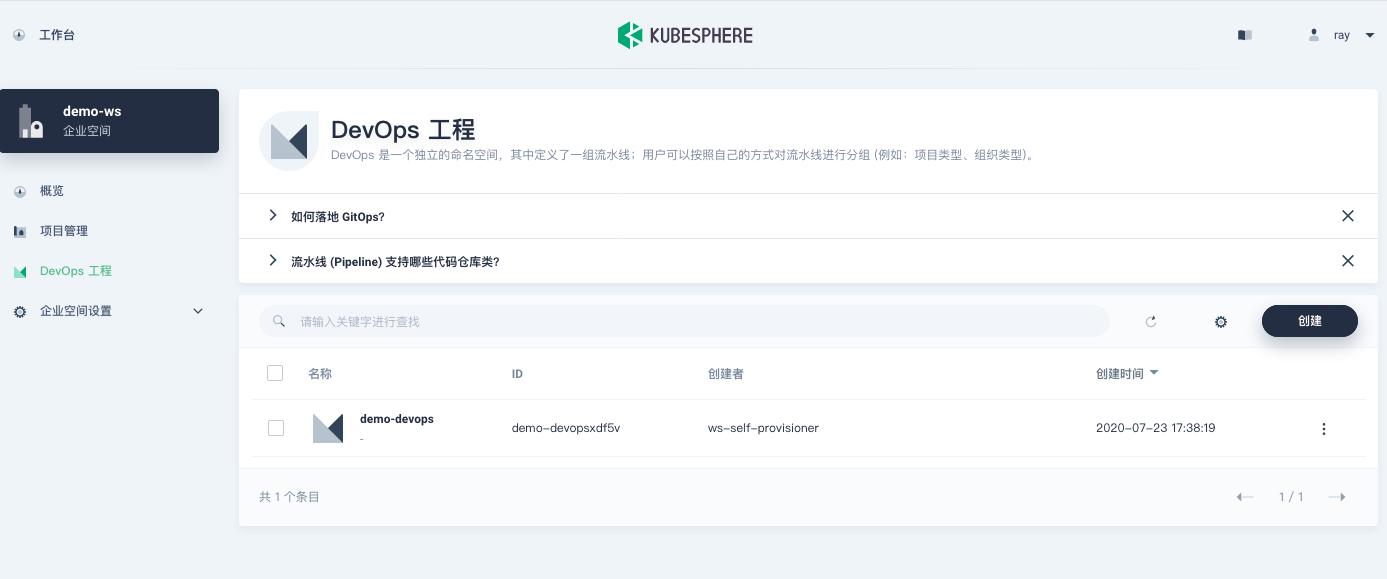Click the 共 1 个条目 count text
Screen dimensions: 1387x579
pos(290,497)
